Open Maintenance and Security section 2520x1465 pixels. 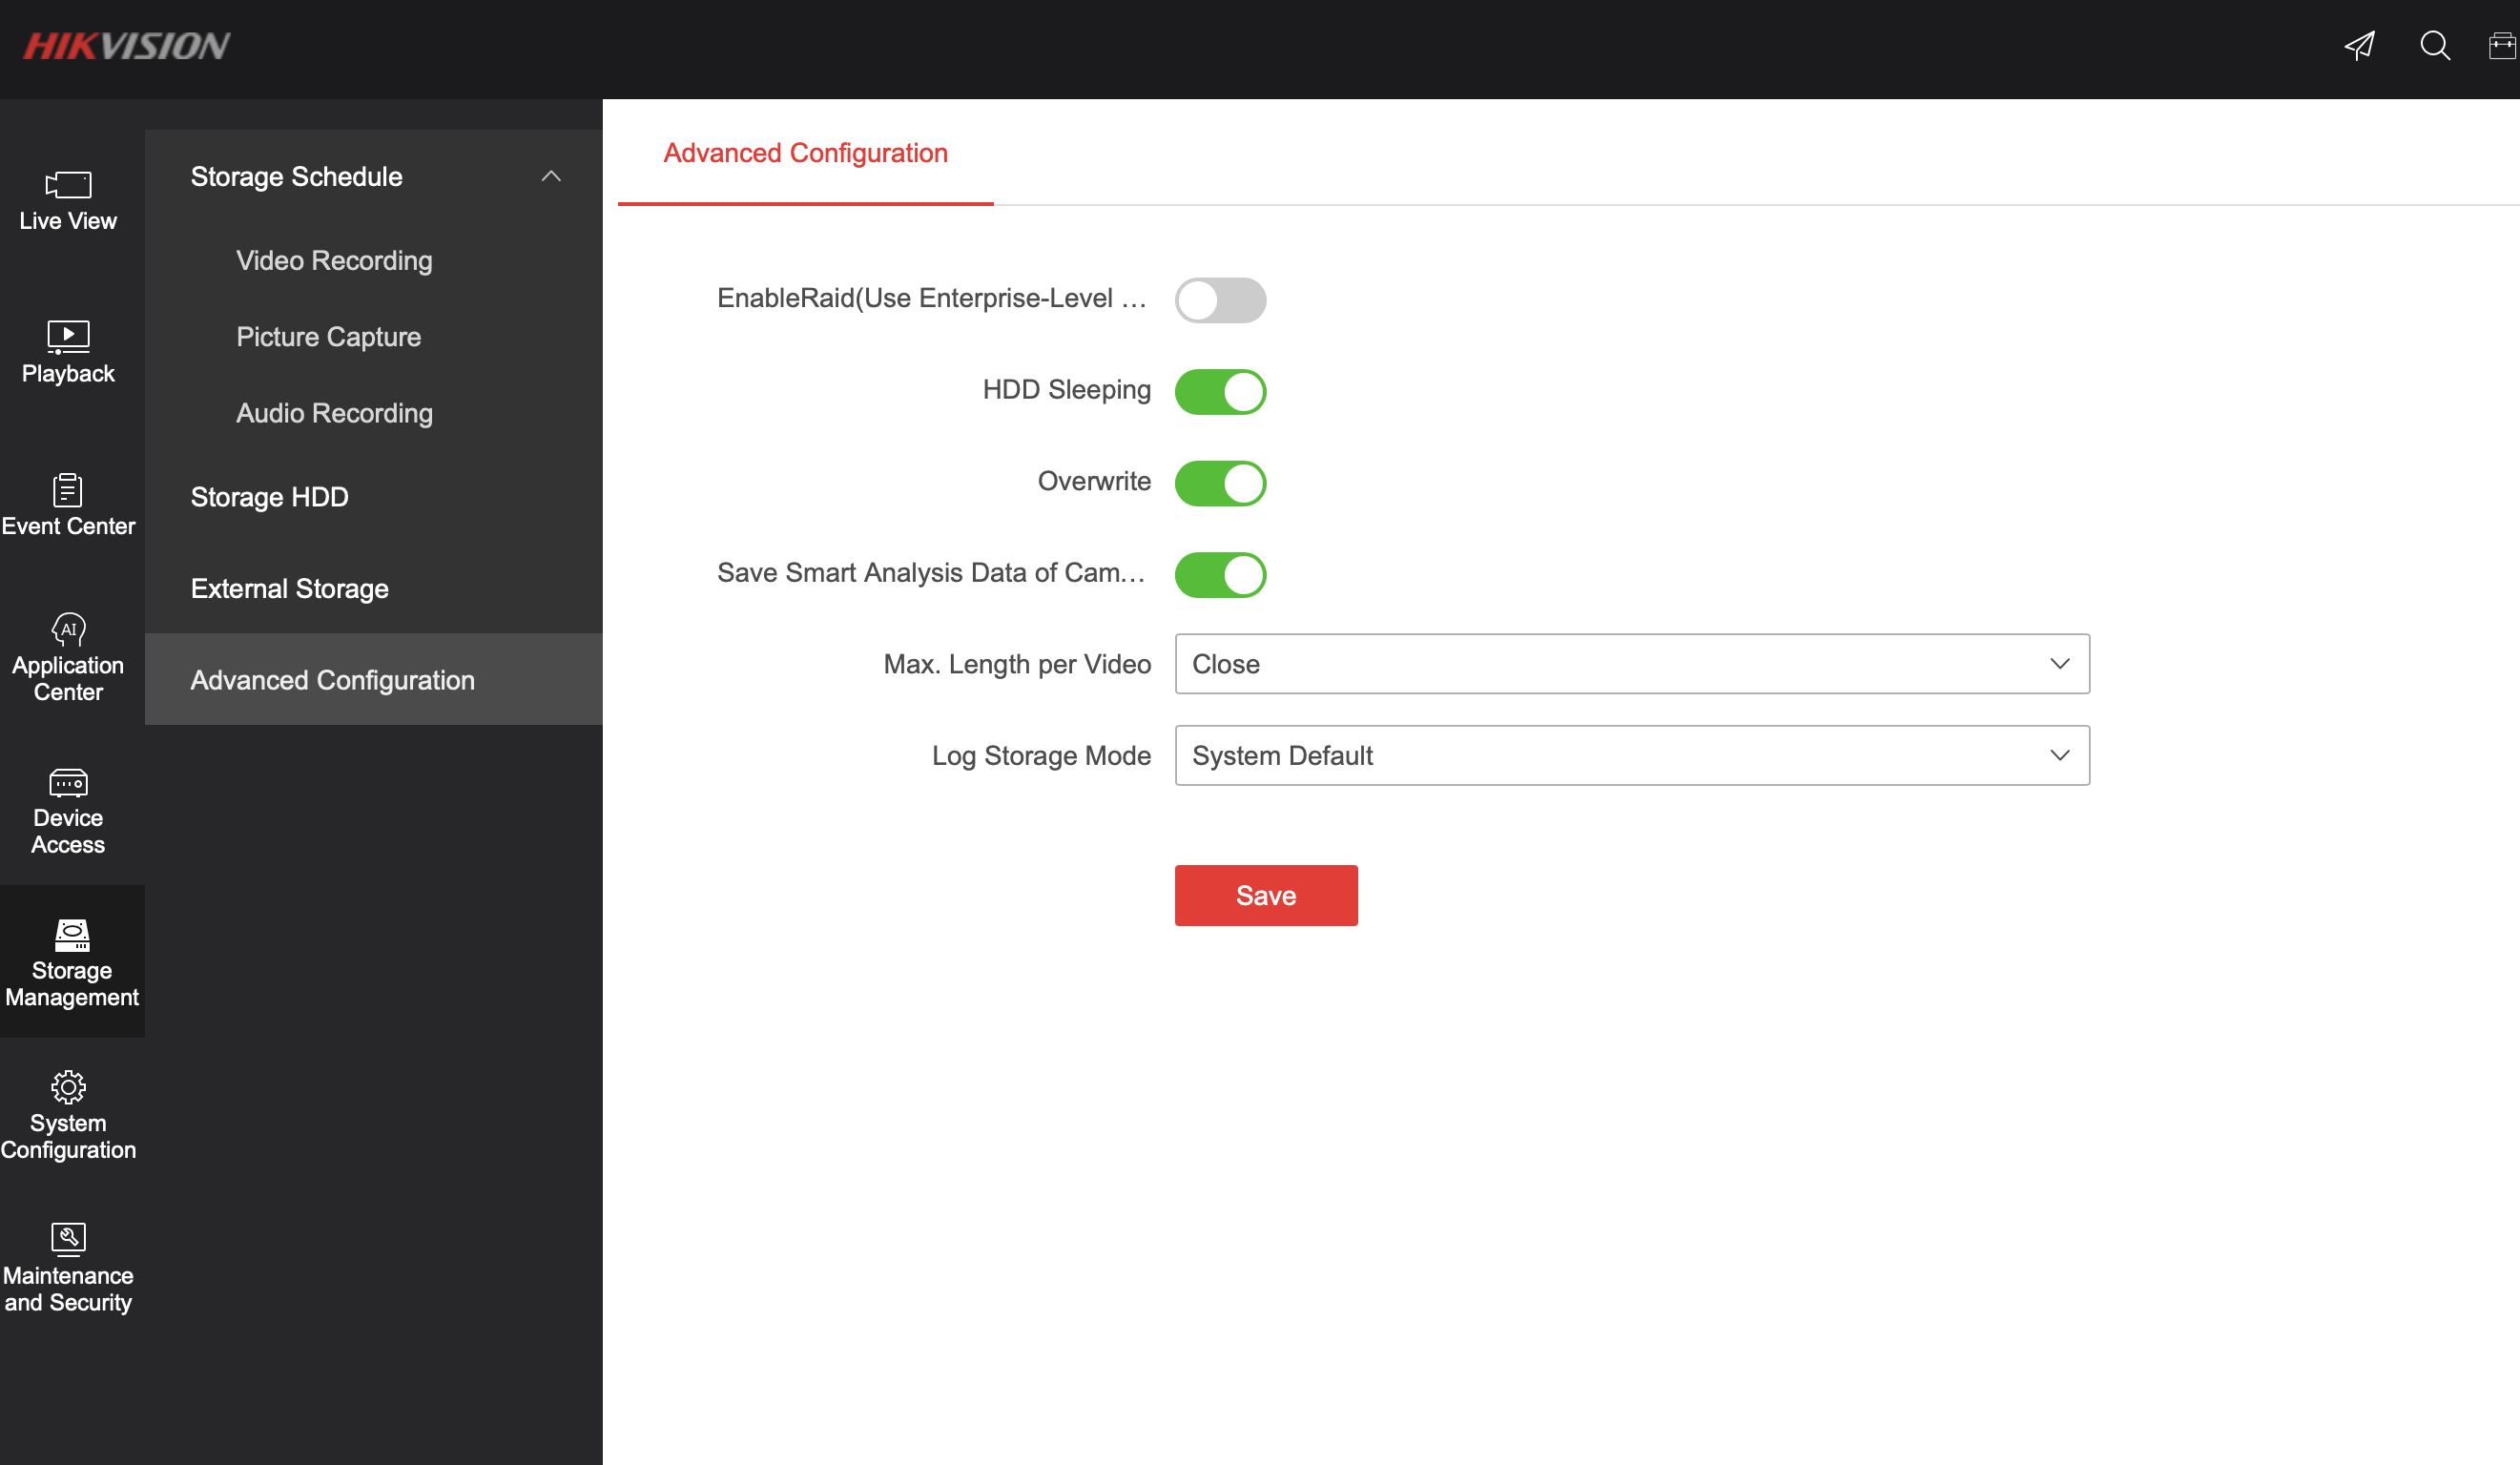coord(68,1267)
